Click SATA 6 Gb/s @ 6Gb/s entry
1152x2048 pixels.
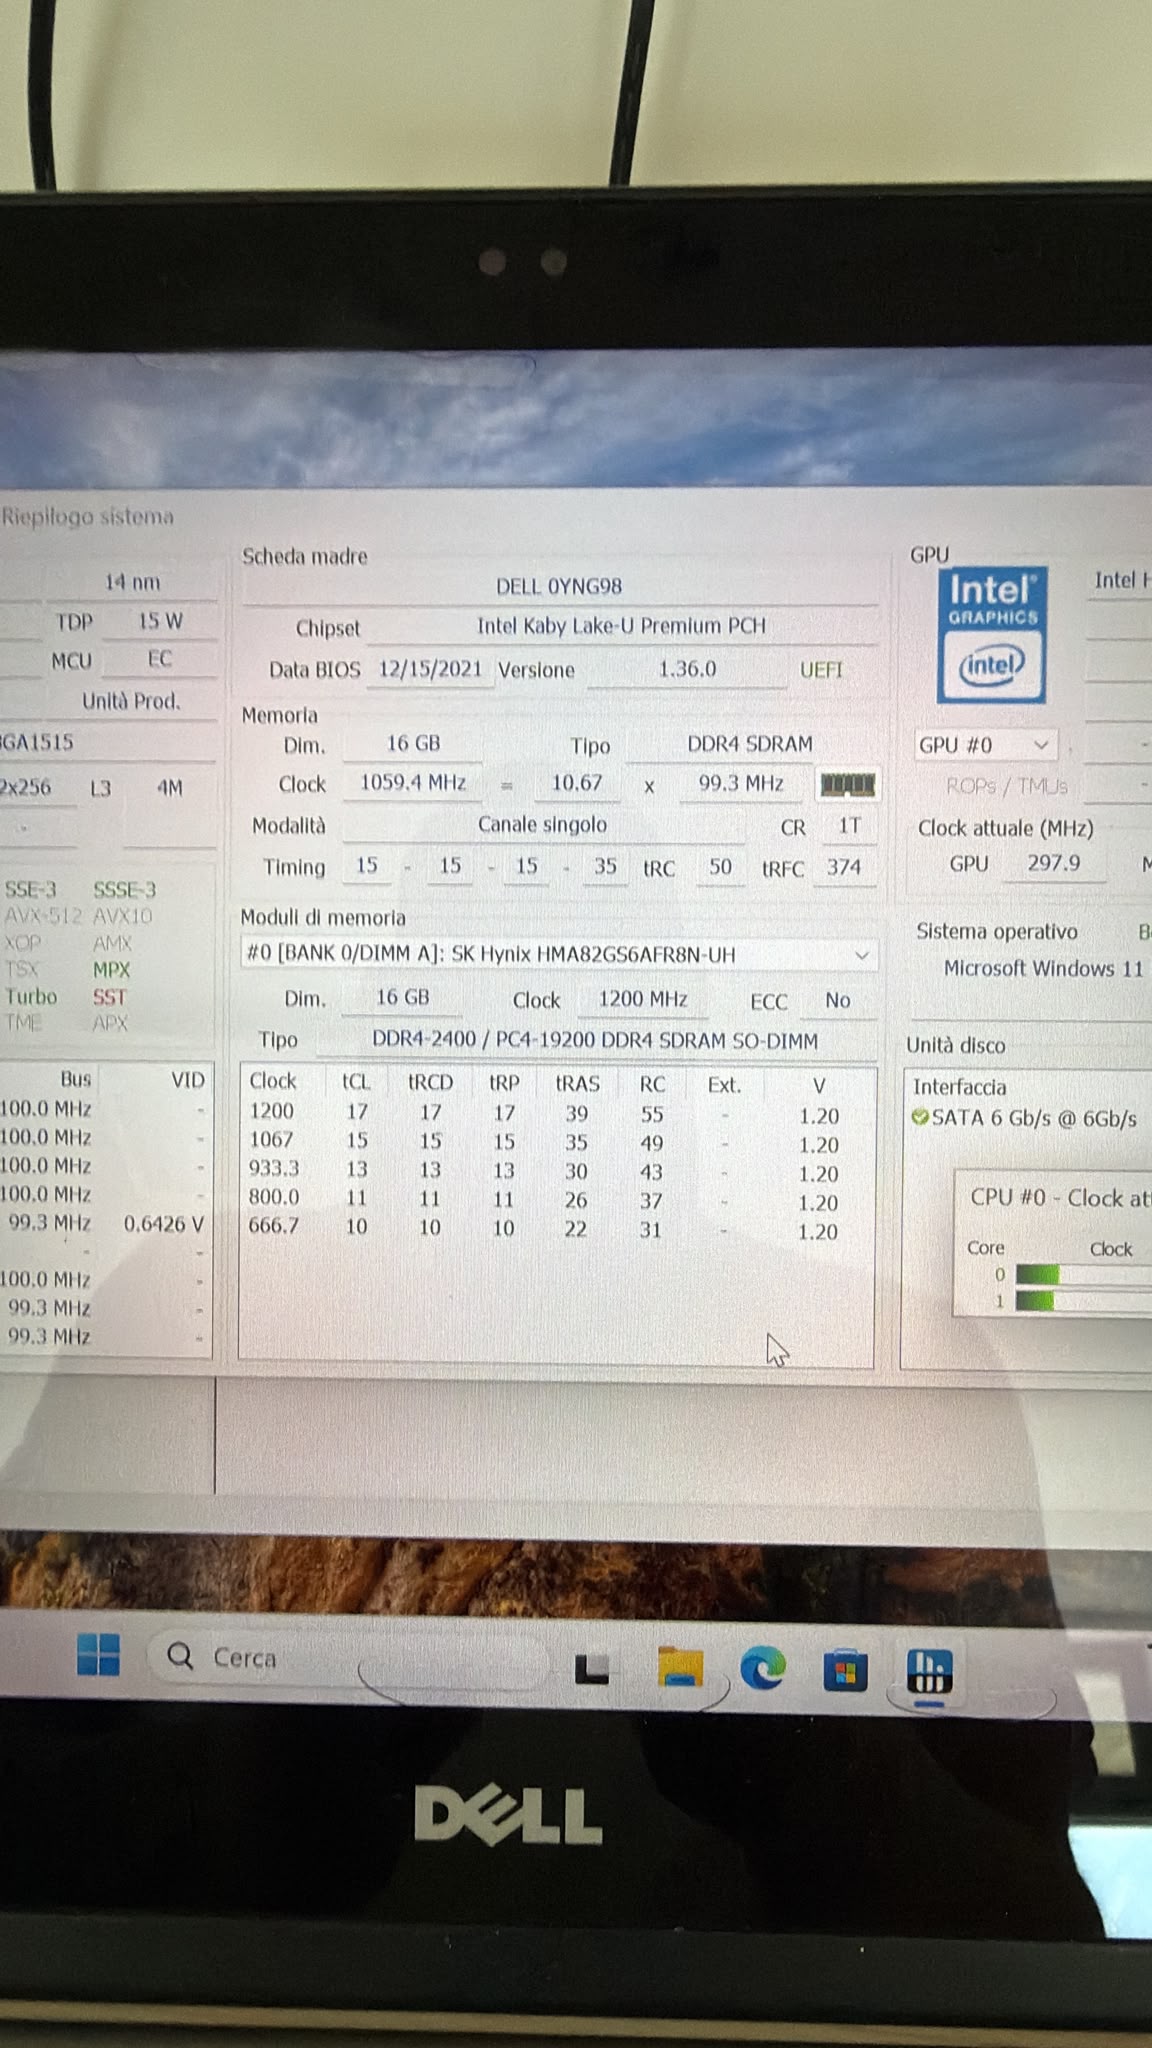(x=1034, y=1118)
